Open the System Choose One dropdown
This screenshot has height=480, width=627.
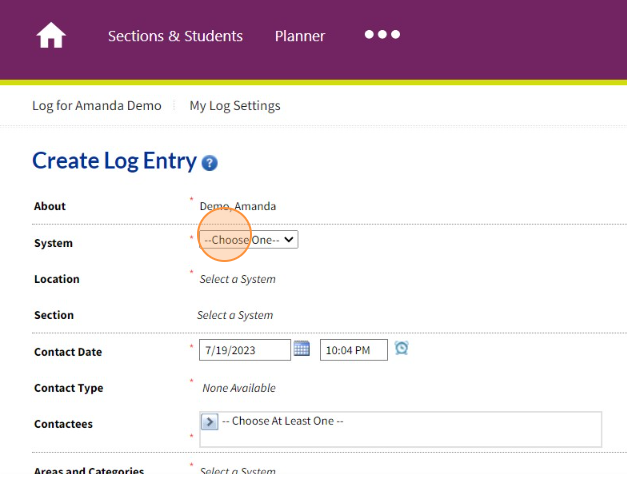[249, 240]
